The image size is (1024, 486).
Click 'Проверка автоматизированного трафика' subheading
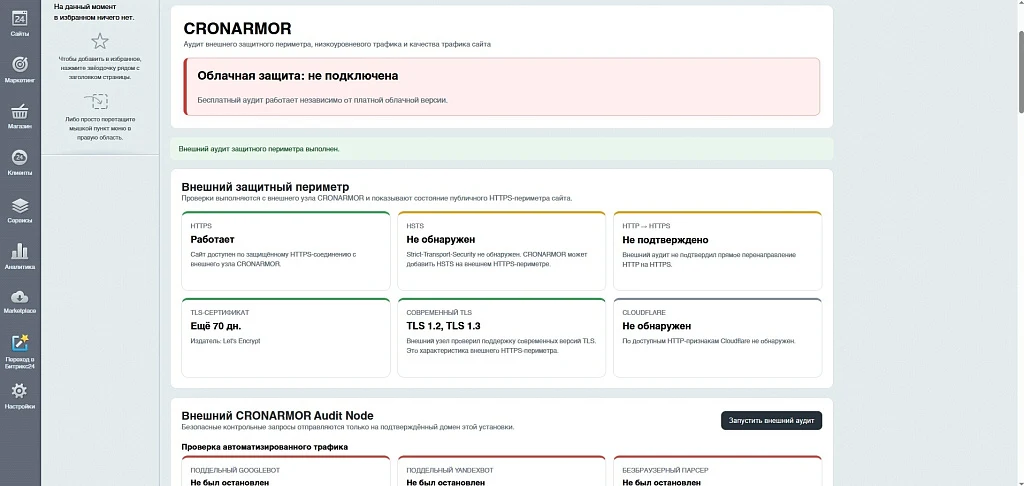tap(264, 447)
